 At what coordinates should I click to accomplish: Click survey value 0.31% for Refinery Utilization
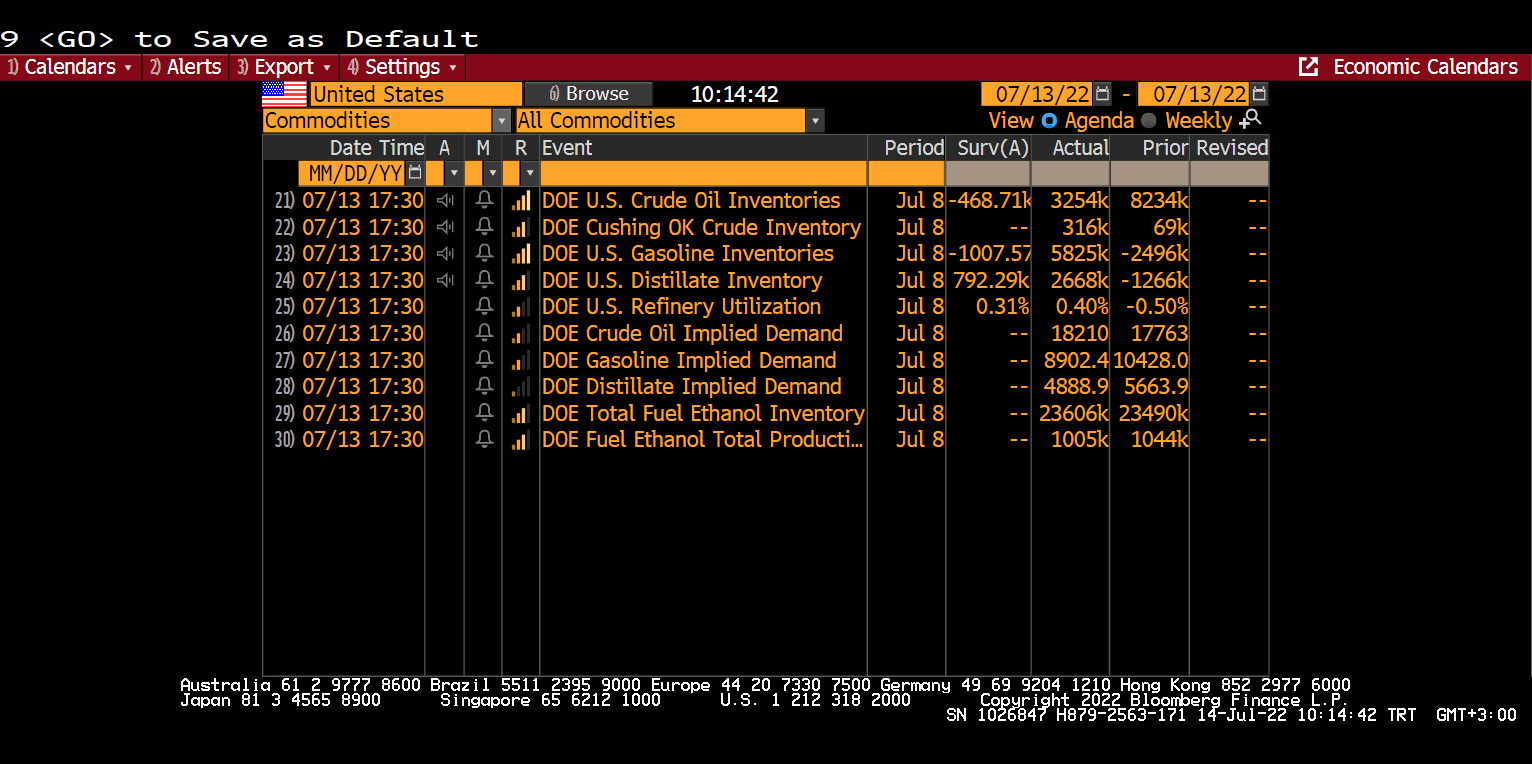click(1003, 307)
